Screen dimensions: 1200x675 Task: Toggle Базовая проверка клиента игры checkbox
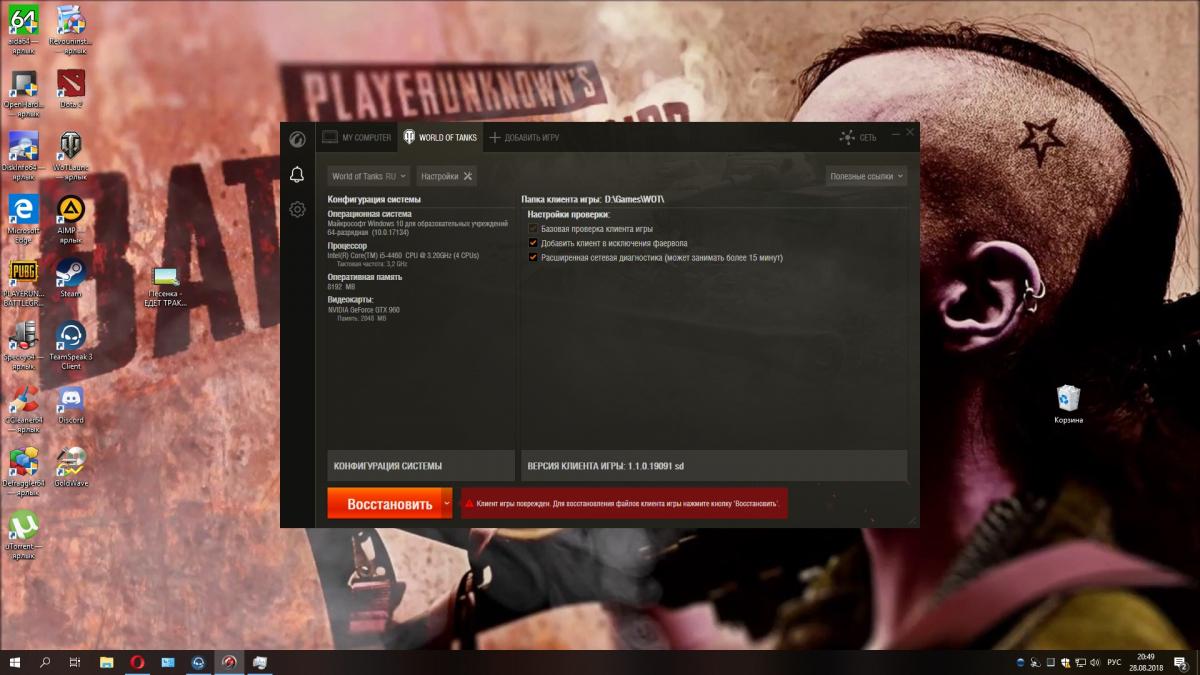[x=533, y=229]
